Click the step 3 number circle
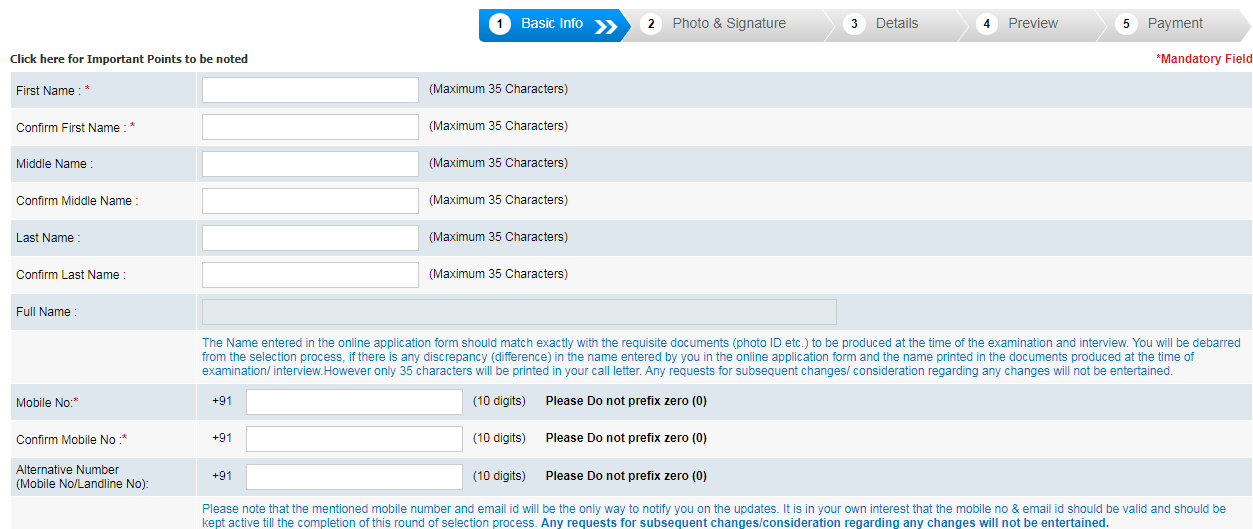The height and width of the screenshot is (529, 1253). (854, 24)
